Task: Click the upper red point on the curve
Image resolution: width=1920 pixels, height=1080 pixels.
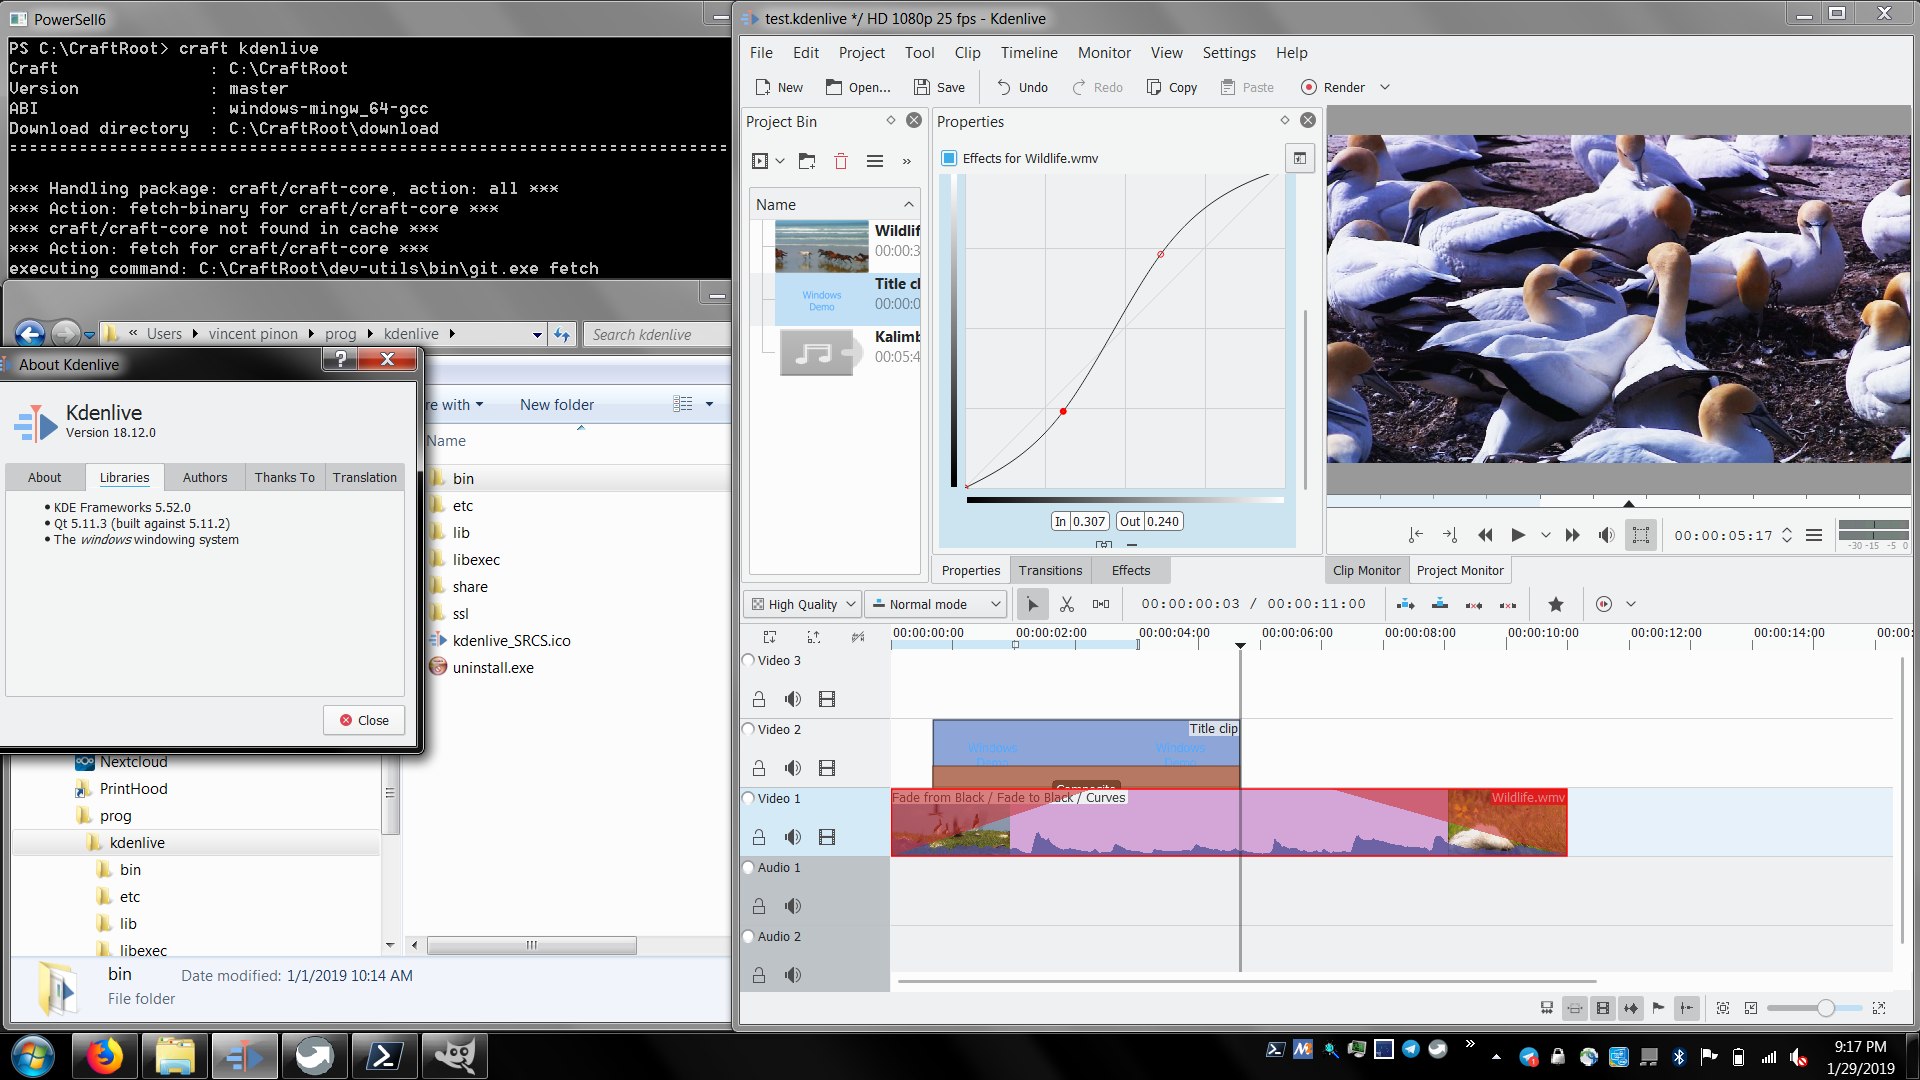Action: point(1160,254)
